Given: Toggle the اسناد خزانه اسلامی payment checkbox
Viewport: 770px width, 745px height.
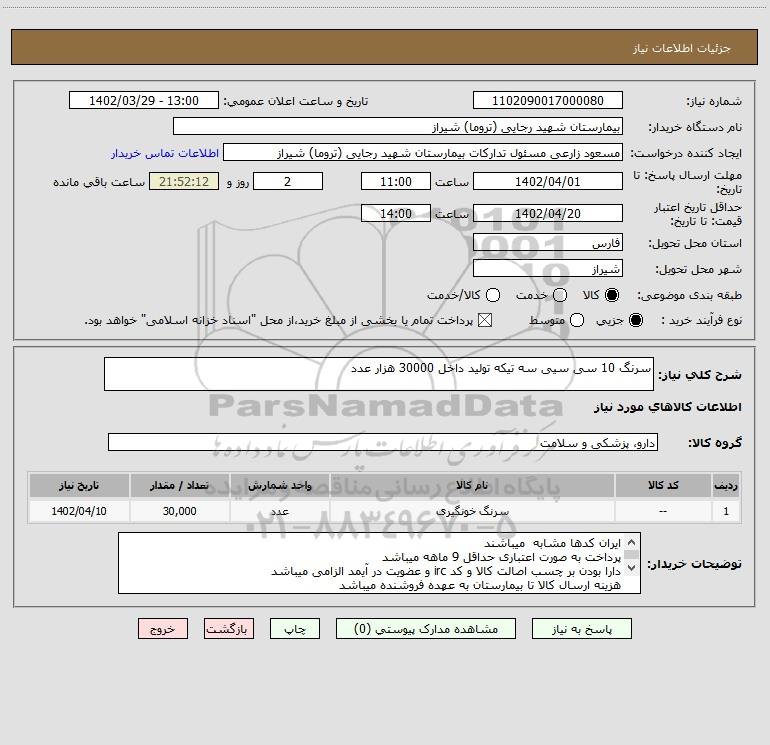Looking at the screenshot, I should click(485, 320).
